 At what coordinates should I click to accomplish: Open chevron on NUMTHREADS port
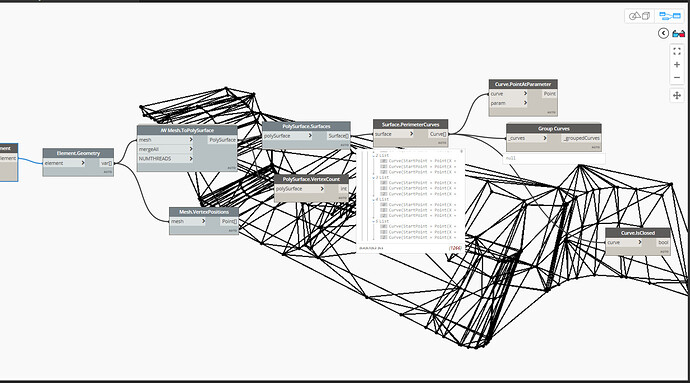(191, 158)
